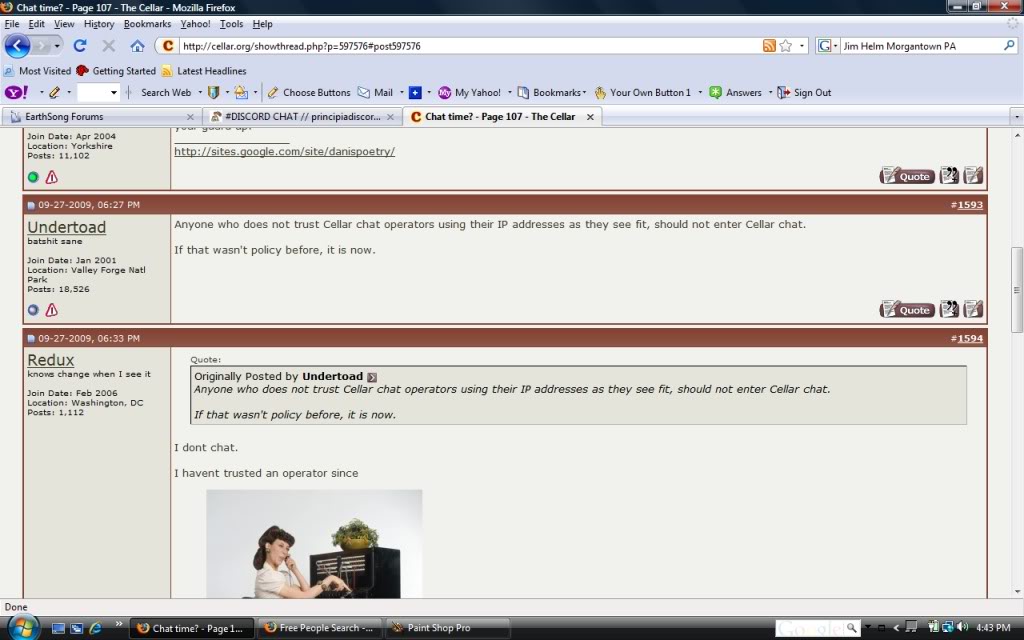Reload the page with the Refresh icon
The width and height of the screenshot is (1024, 640).
pos(80,46)
